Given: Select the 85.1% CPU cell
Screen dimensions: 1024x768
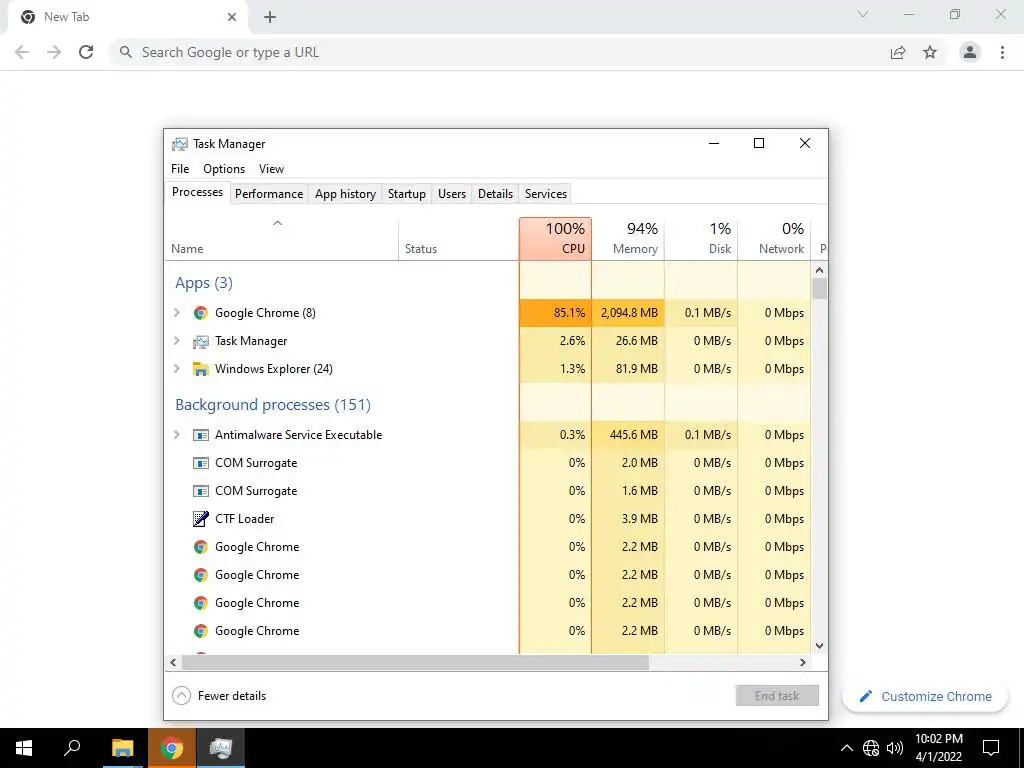Looking at the screenshot, I should [x=556, y=313].
